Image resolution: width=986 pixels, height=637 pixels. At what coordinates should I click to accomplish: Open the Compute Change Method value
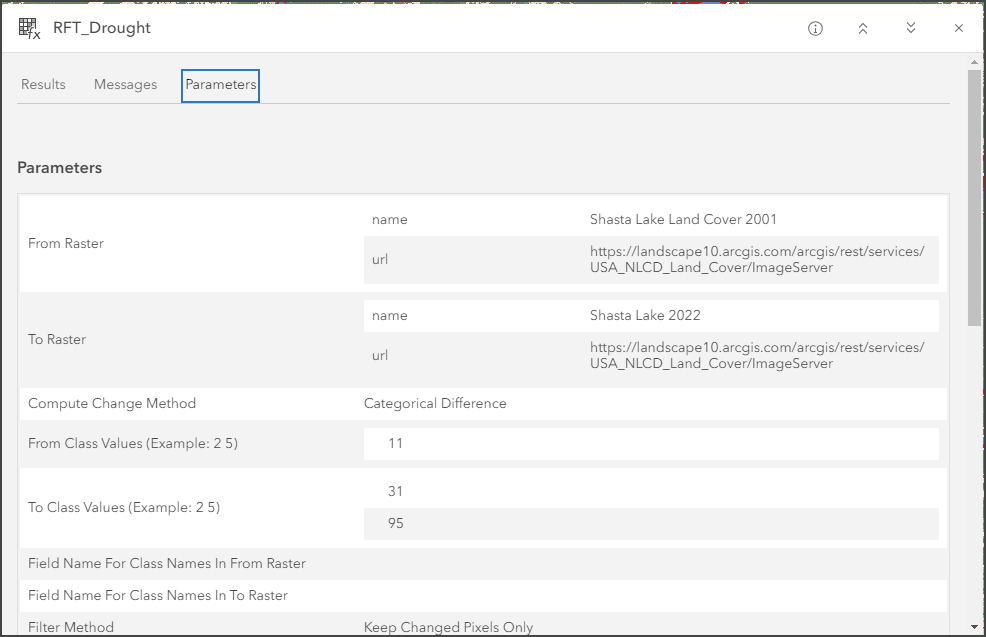(437, 403)
